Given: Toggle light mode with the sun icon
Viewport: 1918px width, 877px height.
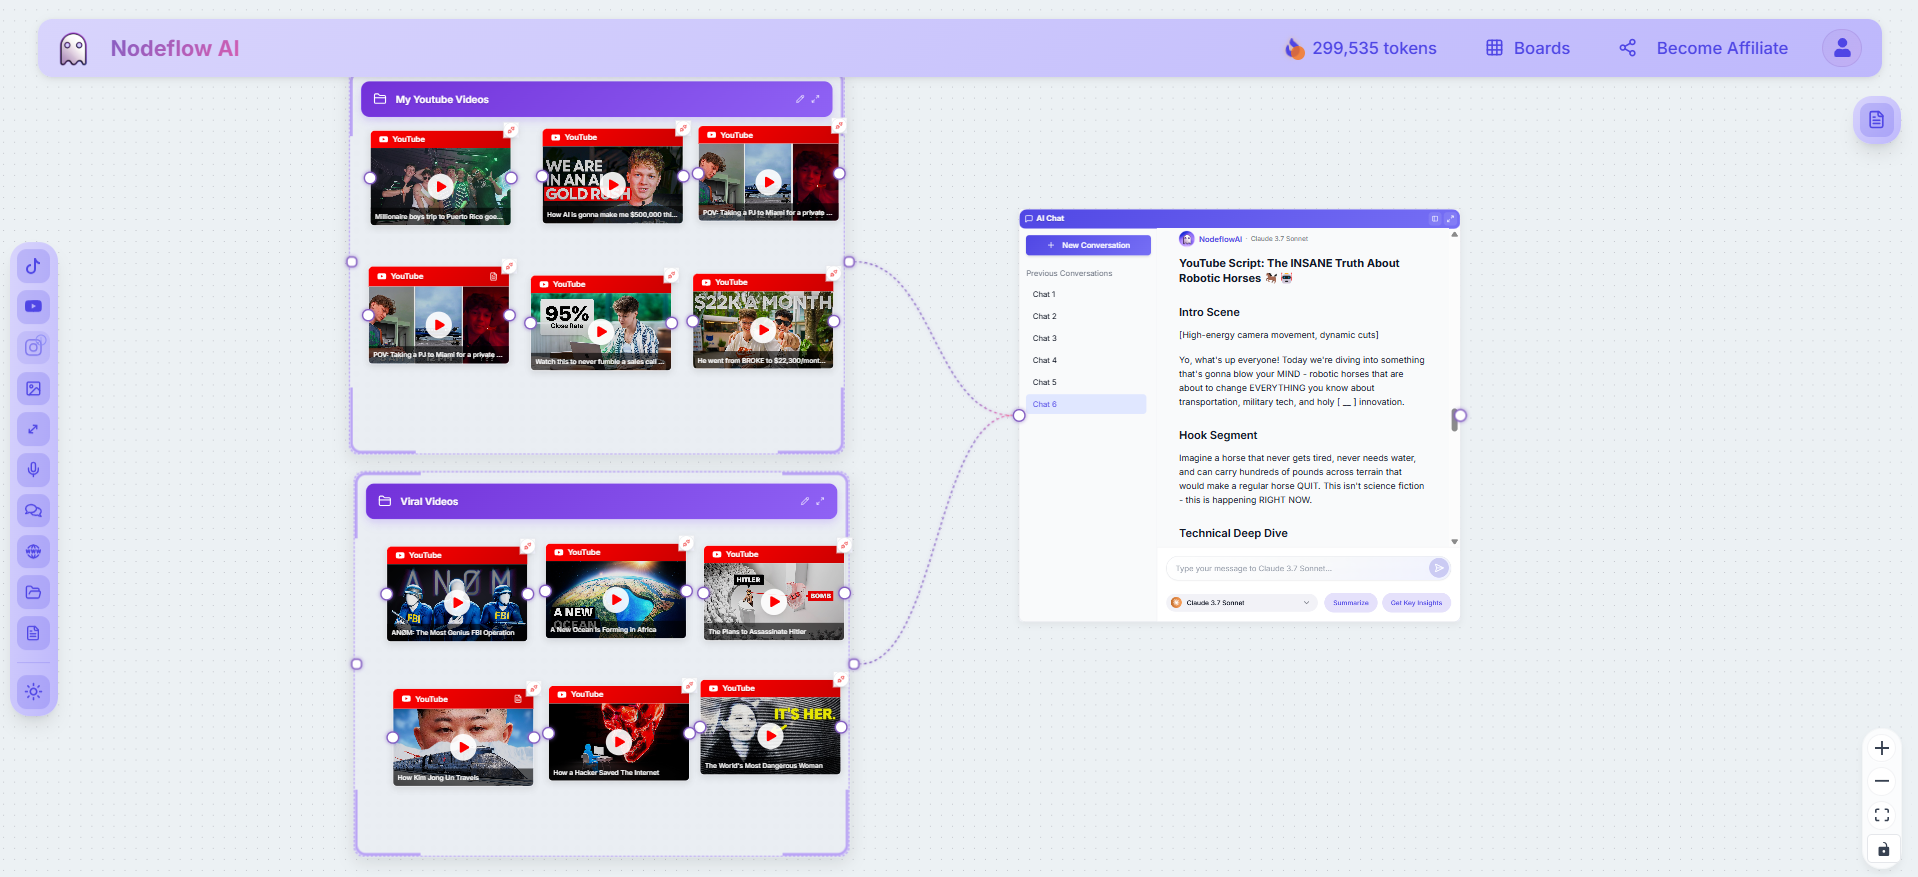Looking at the screenshot, I should pos(33,692).
